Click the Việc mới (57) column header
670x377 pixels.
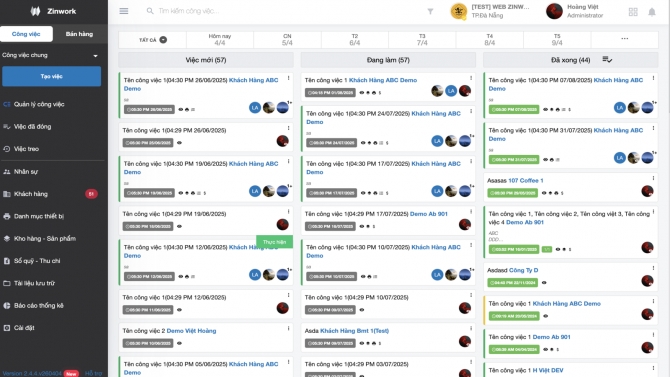pyautogui.click(x=206, y=60)
